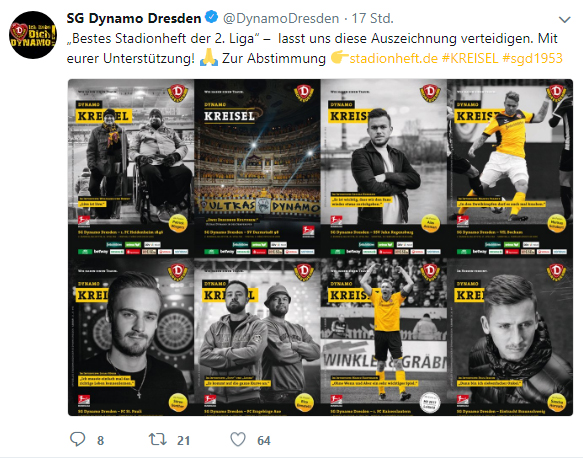The width and height of the screenshot is (583, 458).
Task: Open the #sgd1953 hashtag
Action: tap(532, 58)
